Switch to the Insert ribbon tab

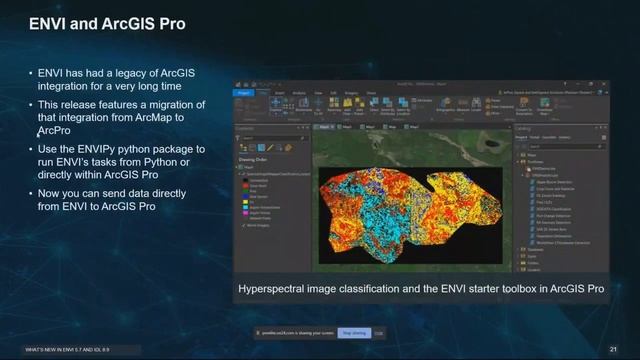(x=280, y=93)
